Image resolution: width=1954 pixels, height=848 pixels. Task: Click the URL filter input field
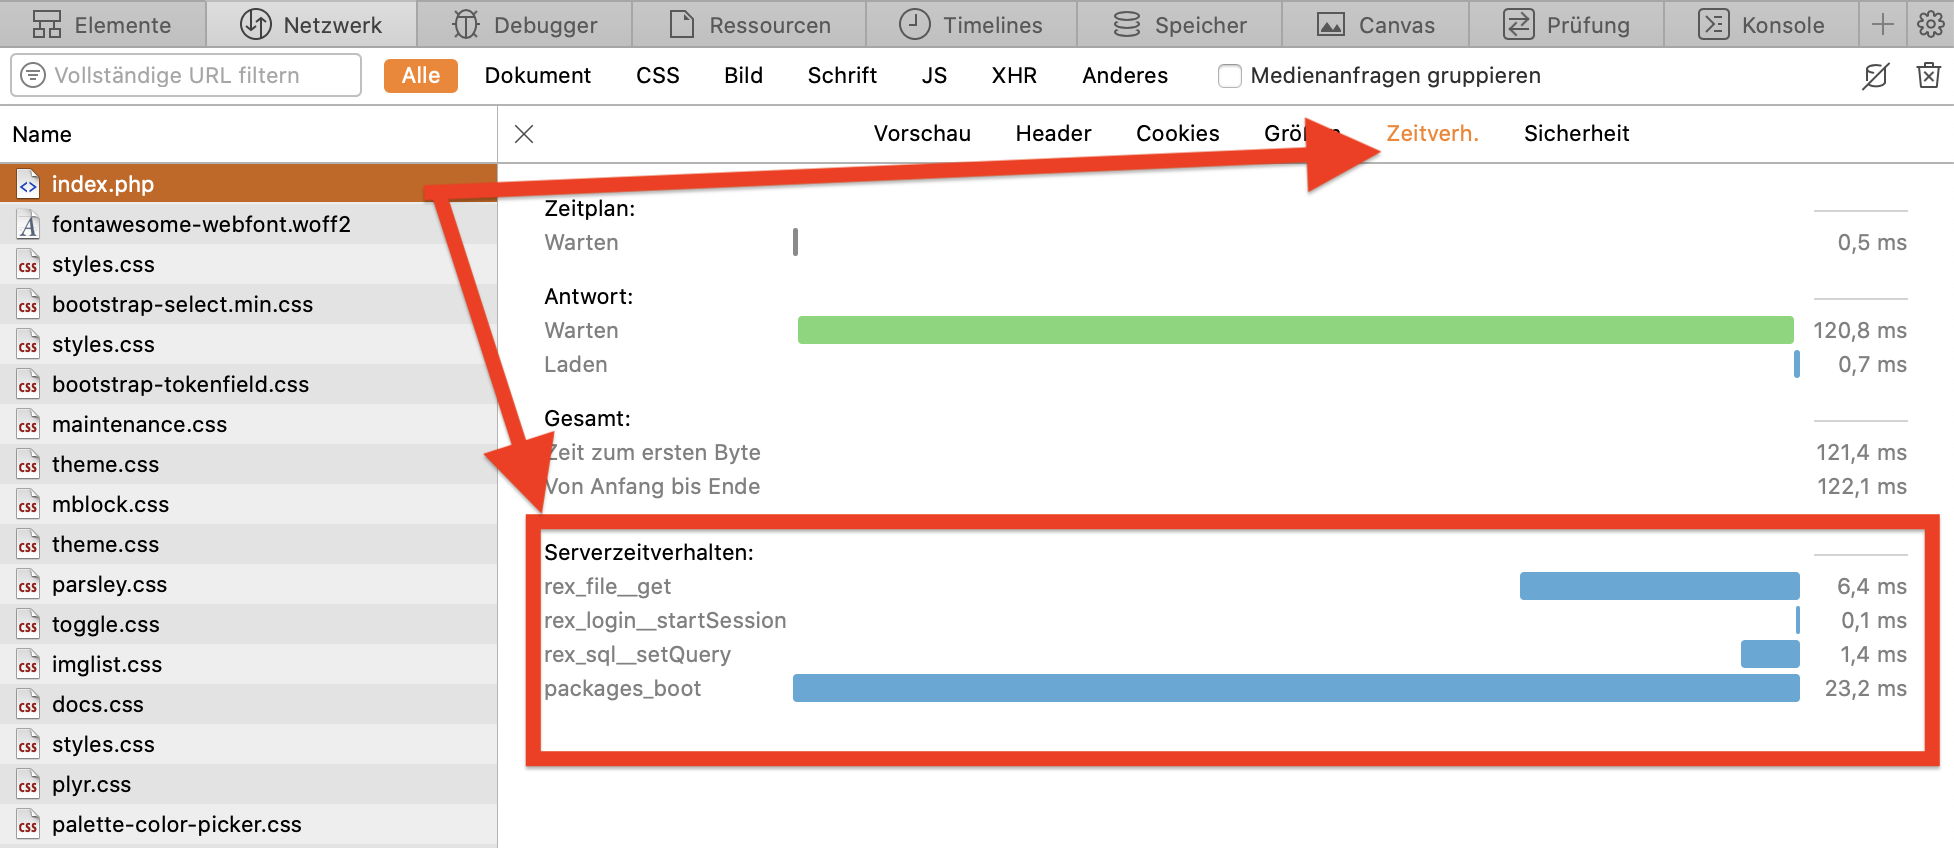[186, 75]
